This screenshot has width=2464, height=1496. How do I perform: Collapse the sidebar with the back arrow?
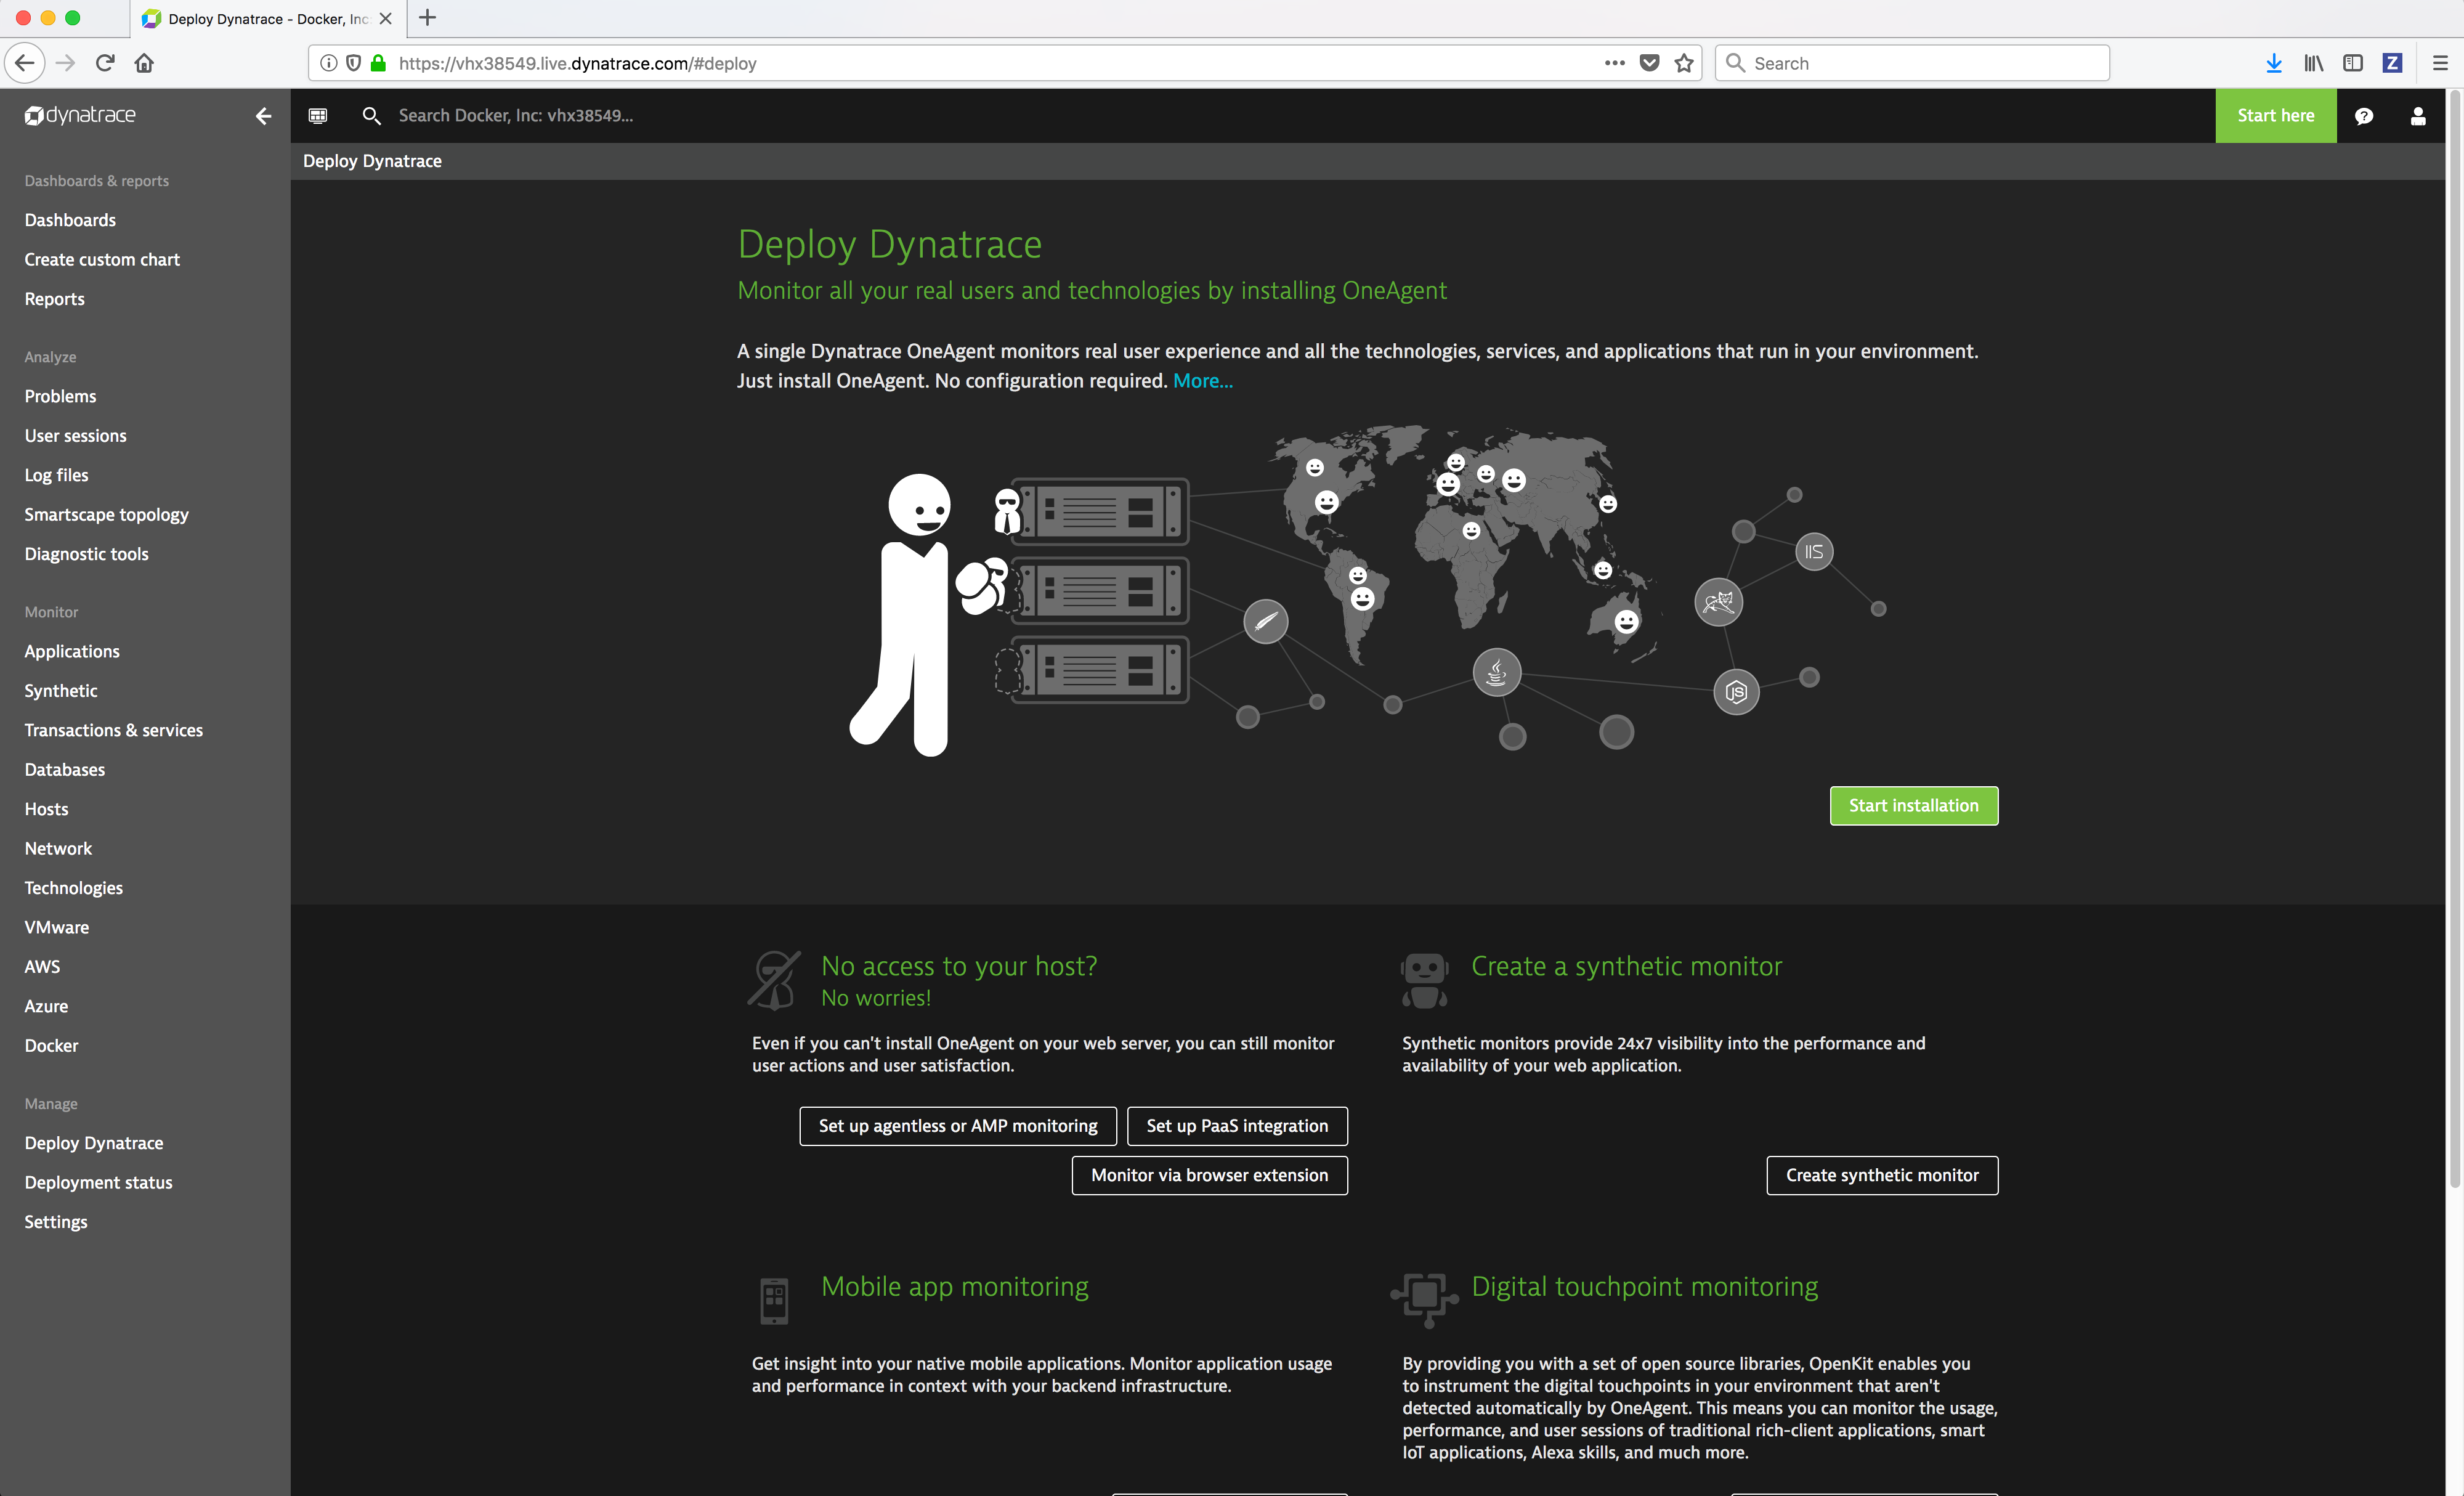tap(263, 116)
